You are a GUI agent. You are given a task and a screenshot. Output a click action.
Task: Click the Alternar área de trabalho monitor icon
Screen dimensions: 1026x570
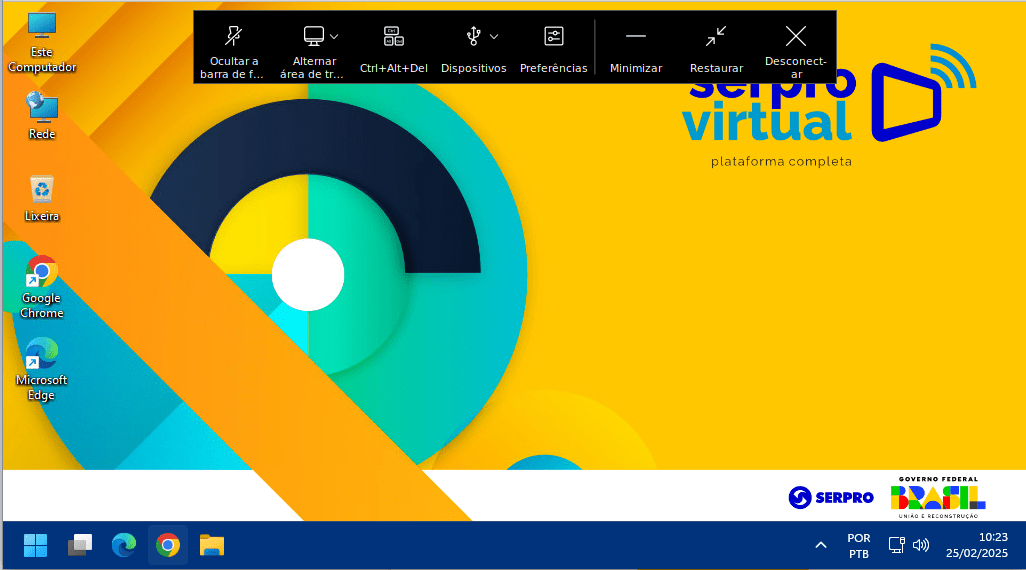pos(313,36)
